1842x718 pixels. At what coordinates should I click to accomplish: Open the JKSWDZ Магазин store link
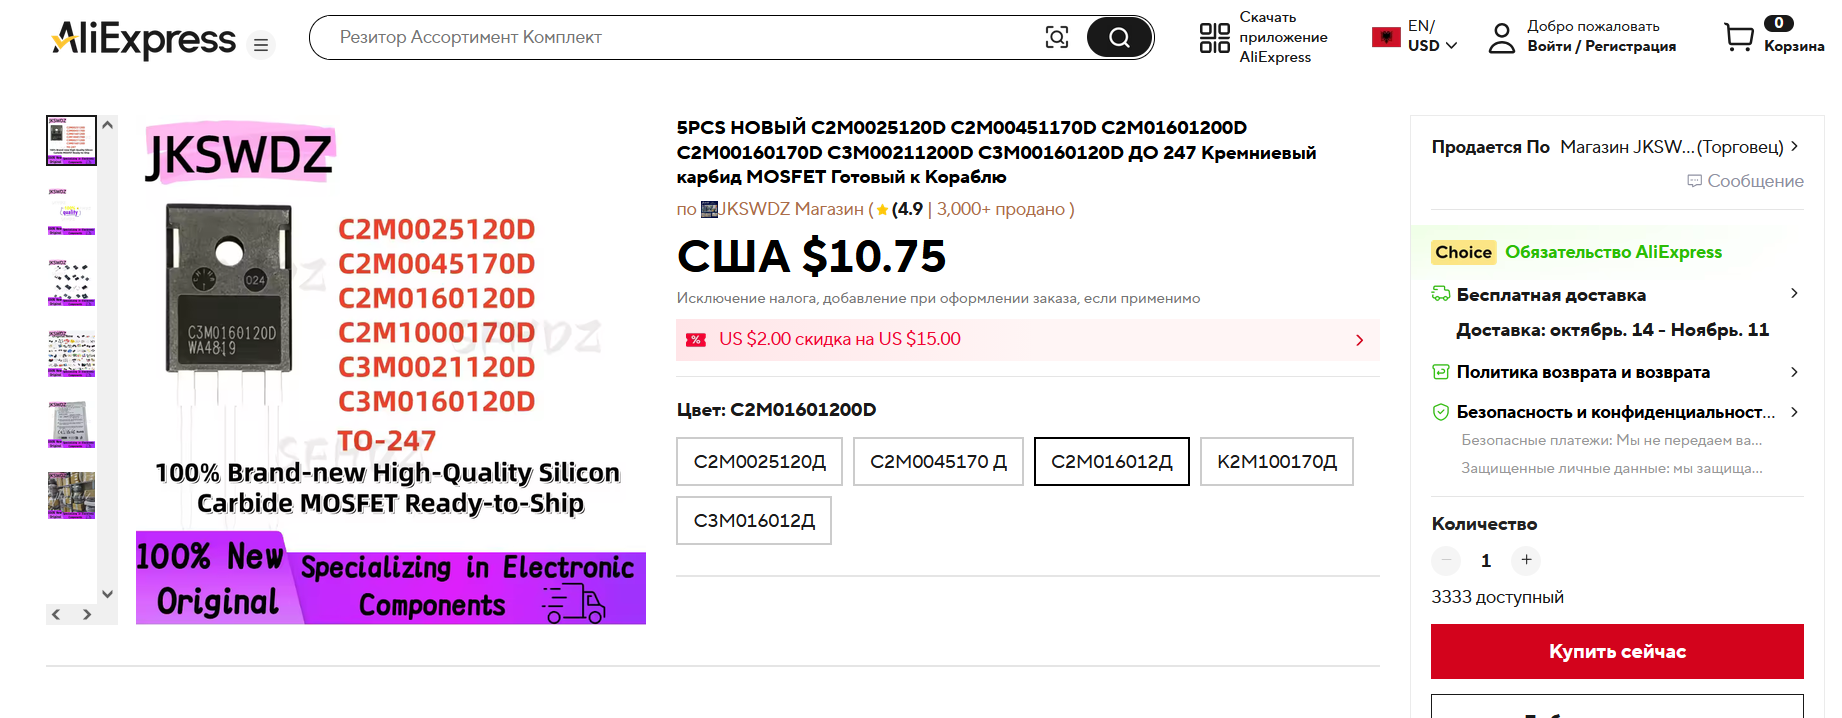pyautogui.click(x=782, y=209)
